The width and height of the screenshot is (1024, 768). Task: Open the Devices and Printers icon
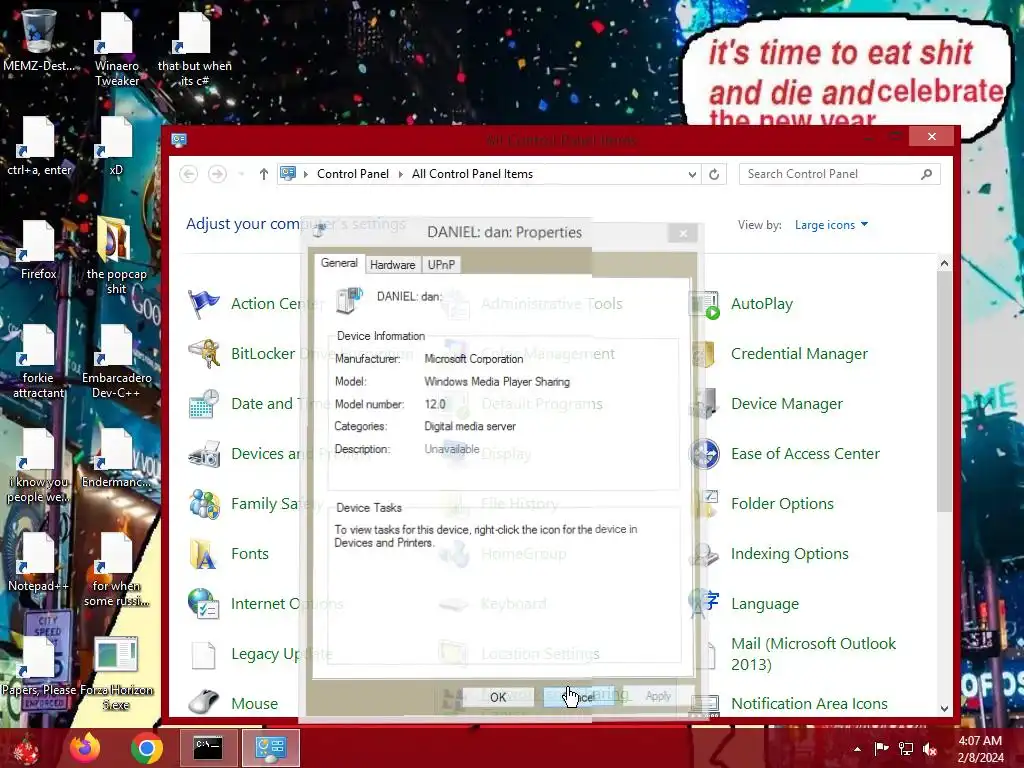pyautogui.click(x=204, y=454)
